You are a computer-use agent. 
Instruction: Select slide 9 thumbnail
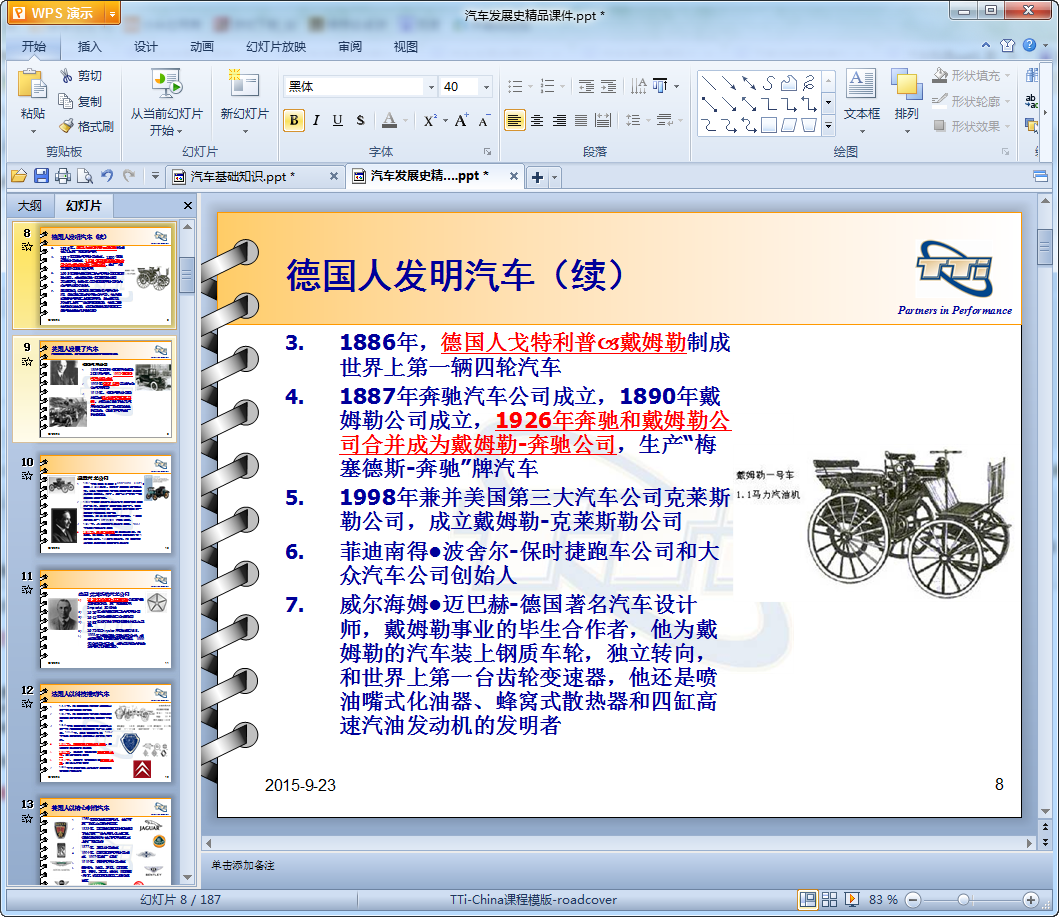[105, 390]
